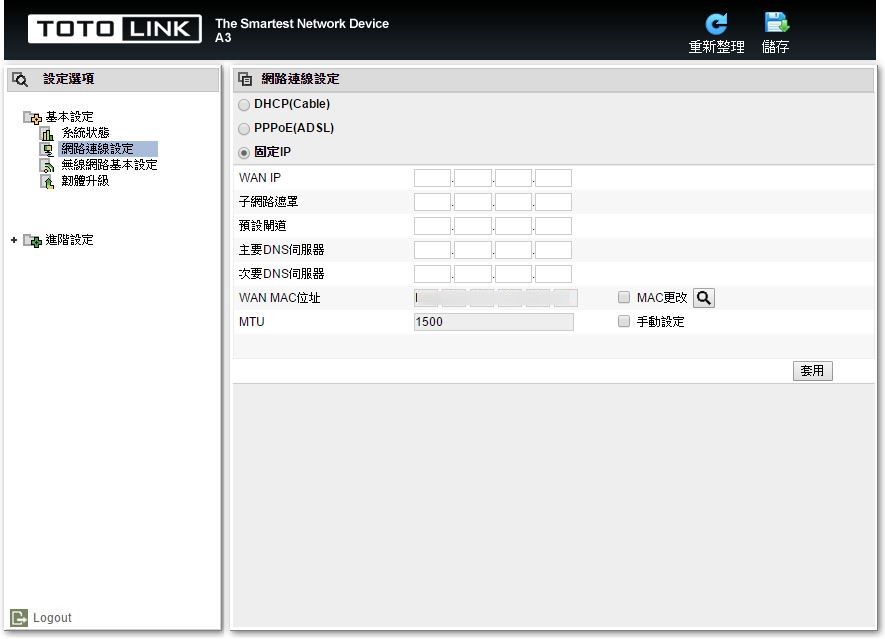The width and height of the screenshot is (885, 639).
Task: Click the 固定IP option label
Action: click(x=272, y=152)
